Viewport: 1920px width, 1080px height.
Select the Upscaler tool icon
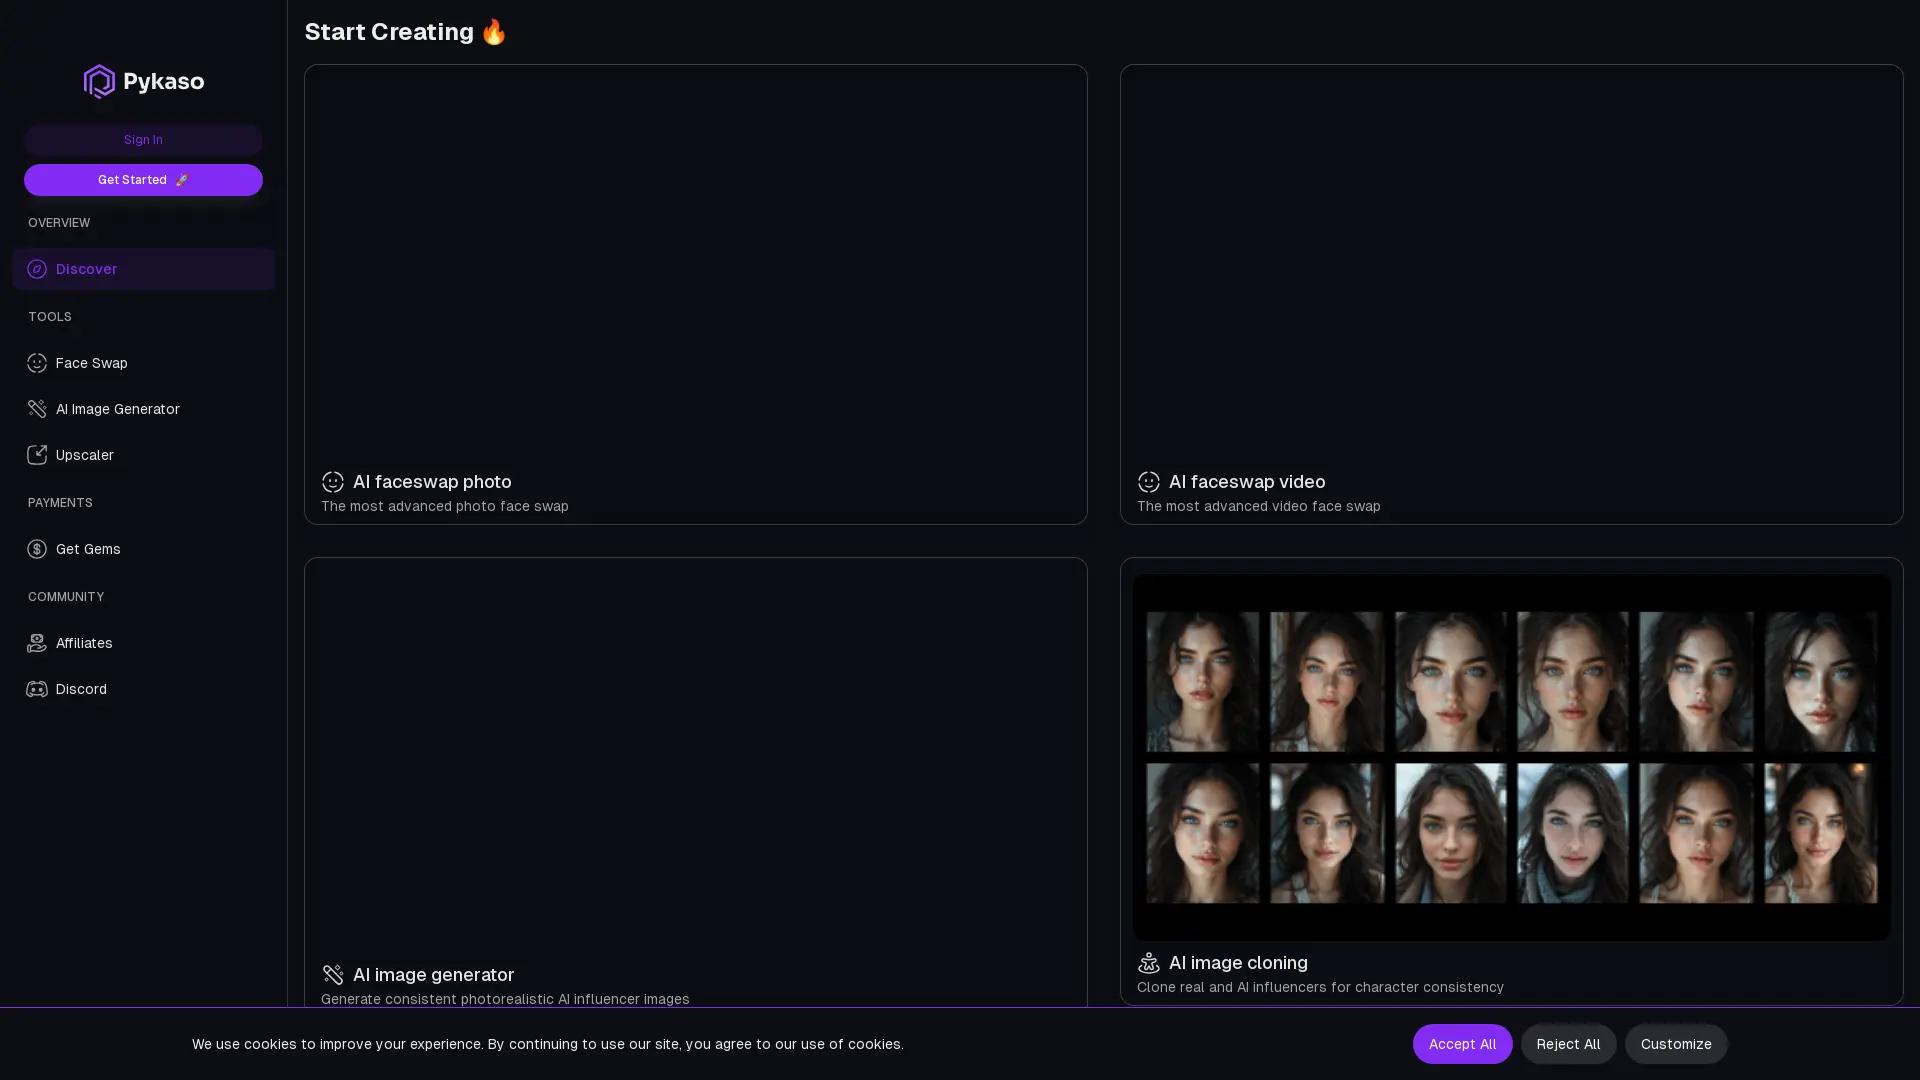coord(37,455)
